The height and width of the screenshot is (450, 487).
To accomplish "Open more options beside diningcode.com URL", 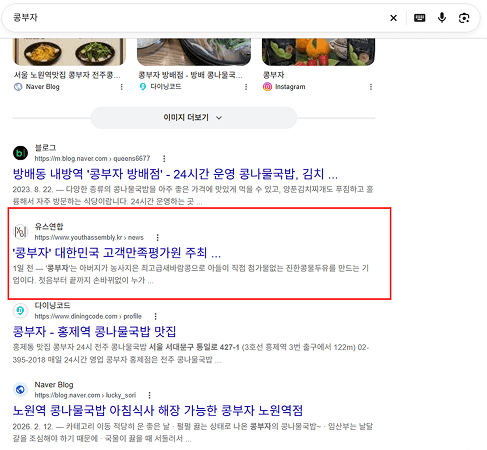I will pos(155,316).
